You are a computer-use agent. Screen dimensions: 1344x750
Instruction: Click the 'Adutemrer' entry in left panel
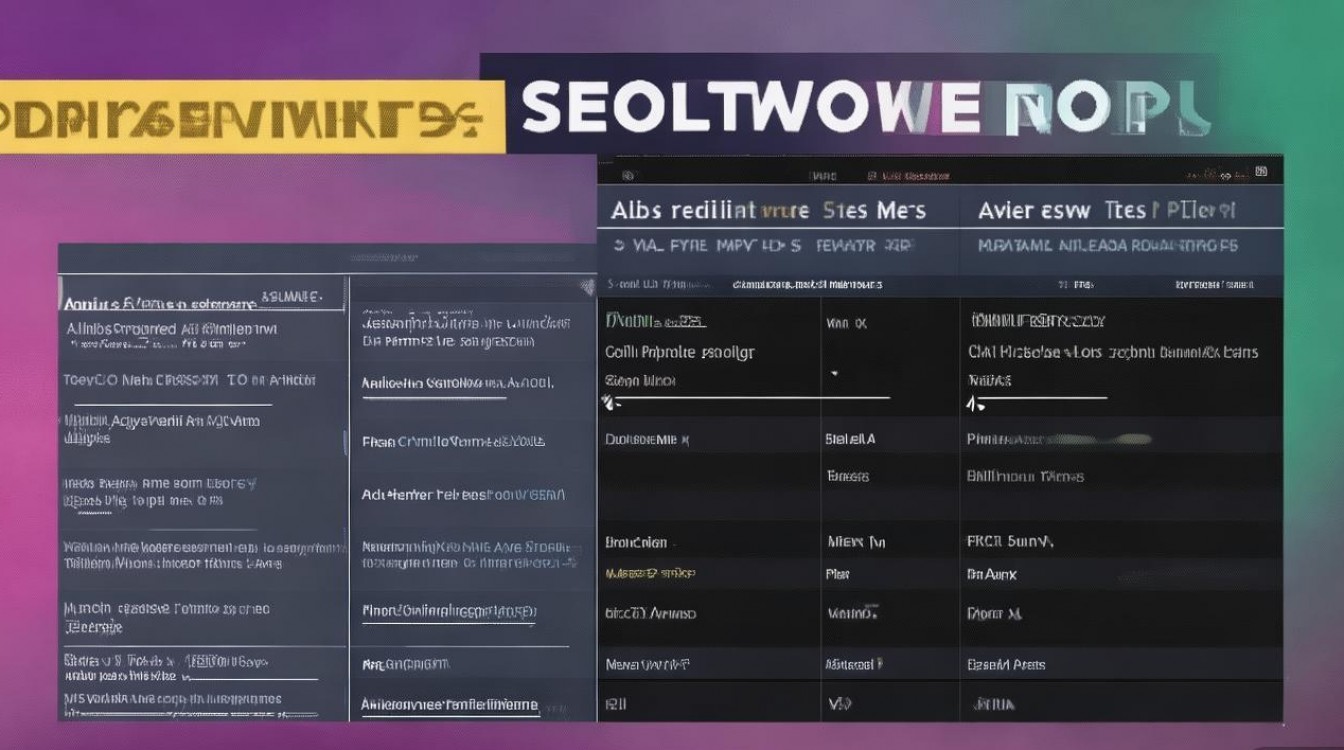pyautogui.click(x=463, y=494)
